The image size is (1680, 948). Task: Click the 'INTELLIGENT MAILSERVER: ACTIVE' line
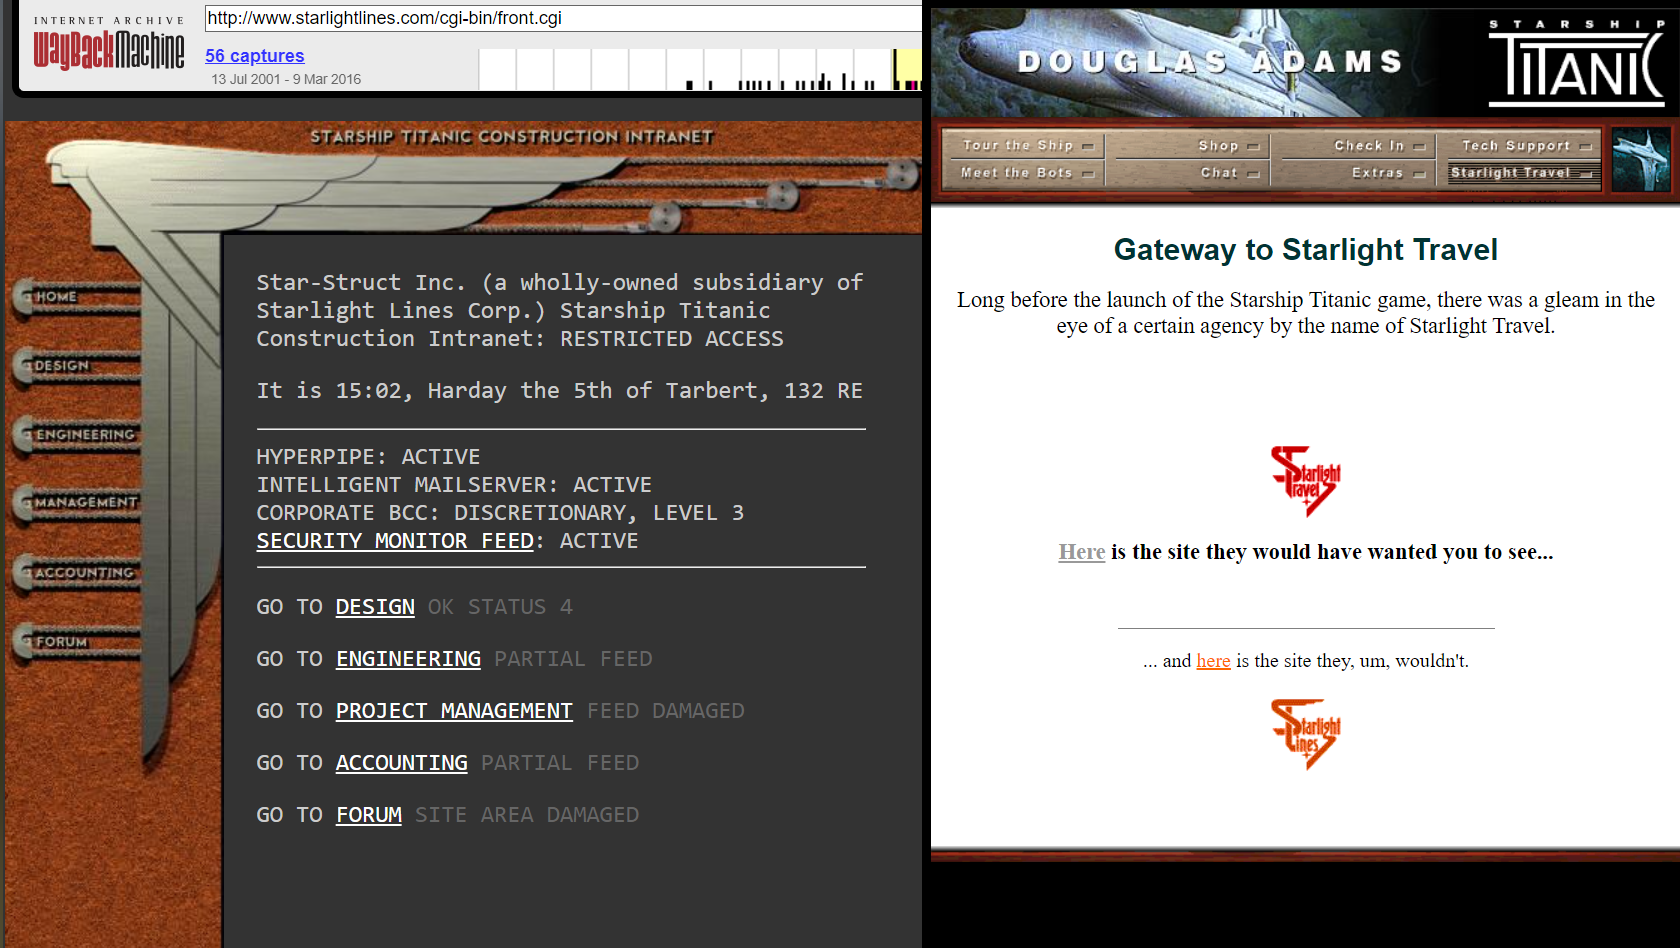(x=454, y=485)
